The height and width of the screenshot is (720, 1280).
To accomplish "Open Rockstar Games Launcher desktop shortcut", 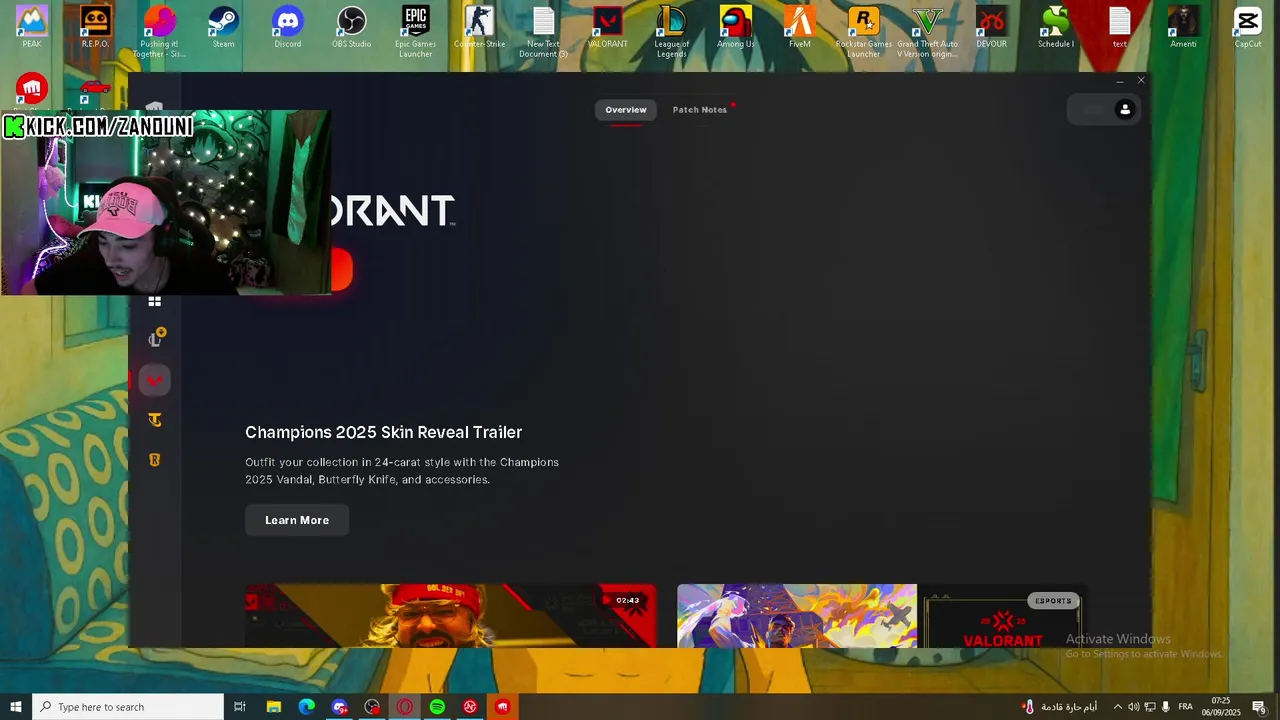I will (x=864, y=31).
